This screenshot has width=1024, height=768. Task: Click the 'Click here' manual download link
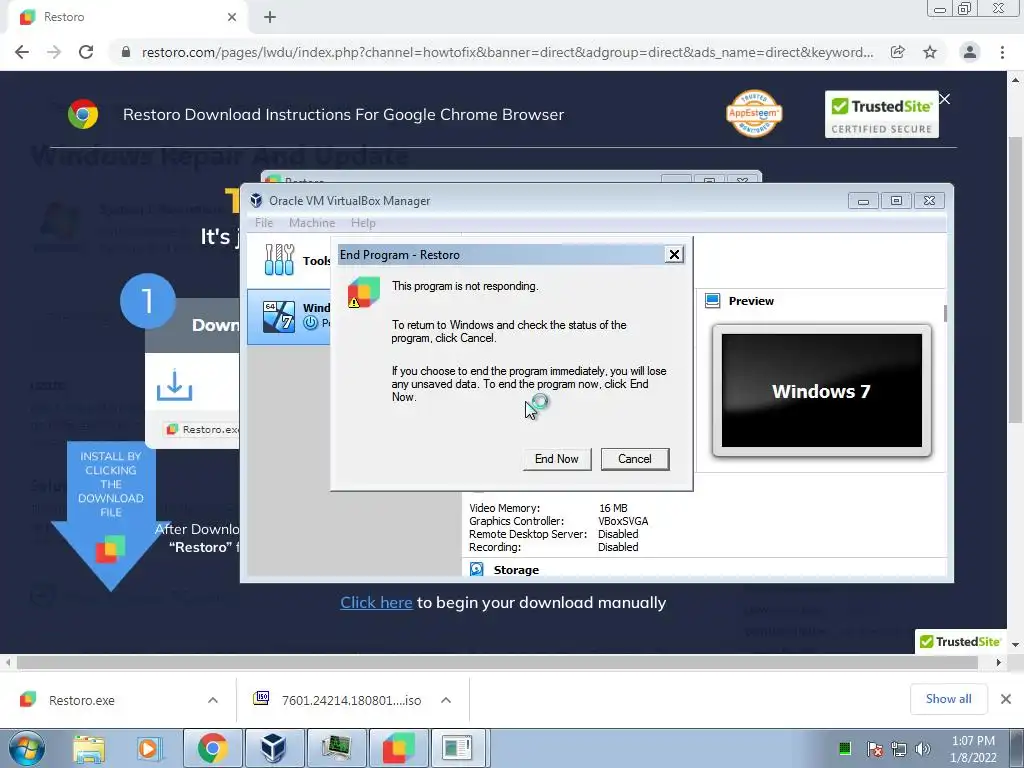click(376, 602)
